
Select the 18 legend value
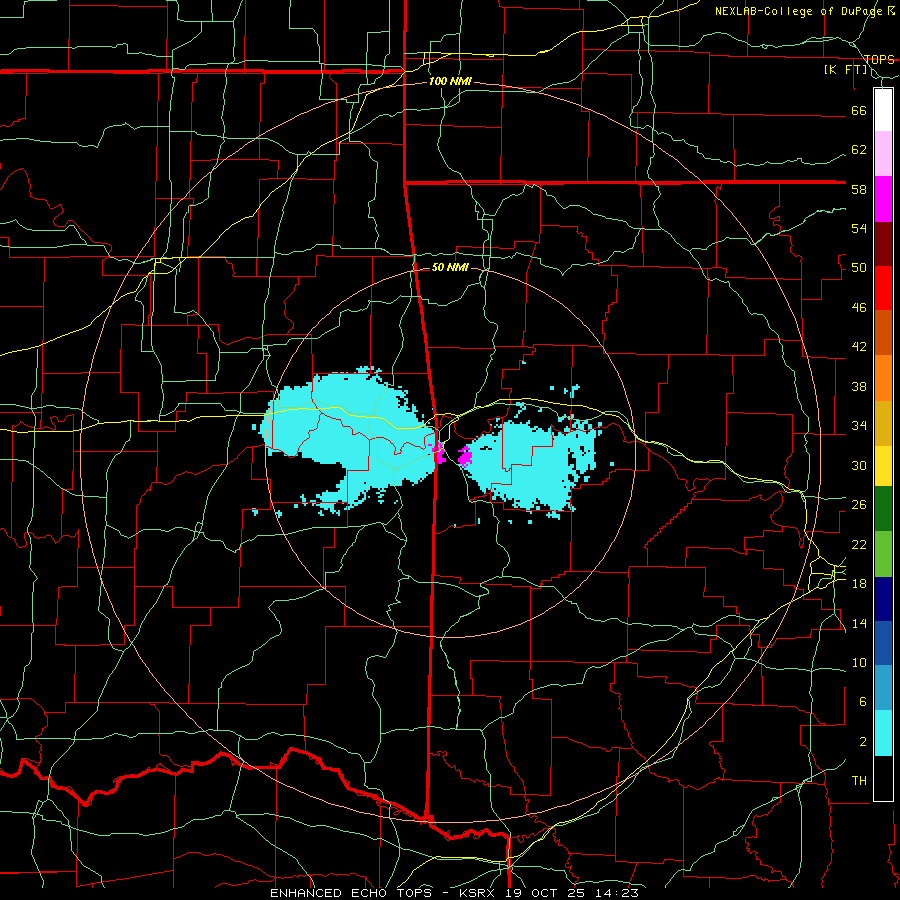[859, 583]
